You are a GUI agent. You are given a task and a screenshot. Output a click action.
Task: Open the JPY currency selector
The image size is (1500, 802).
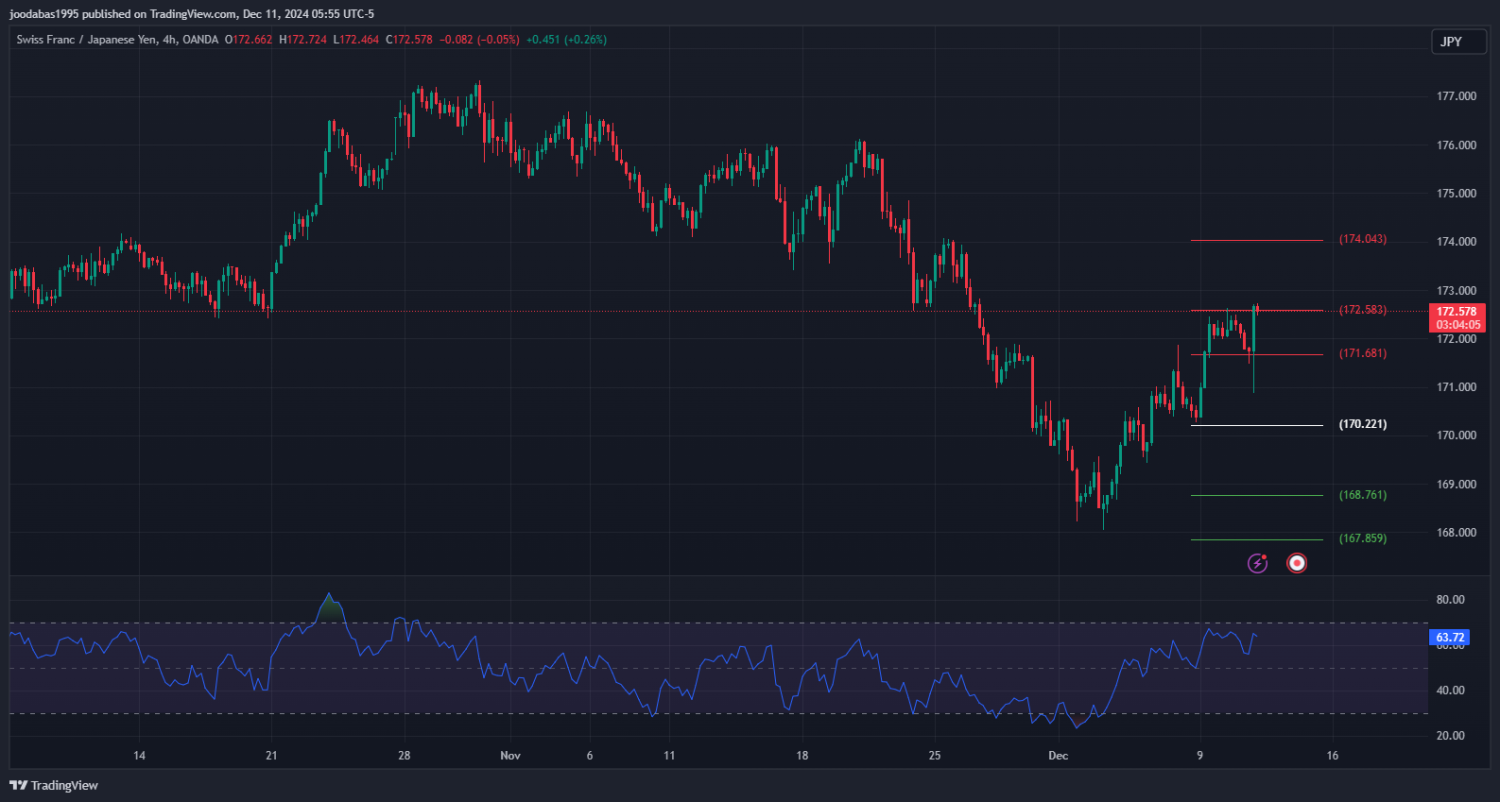coord(1450,41)
